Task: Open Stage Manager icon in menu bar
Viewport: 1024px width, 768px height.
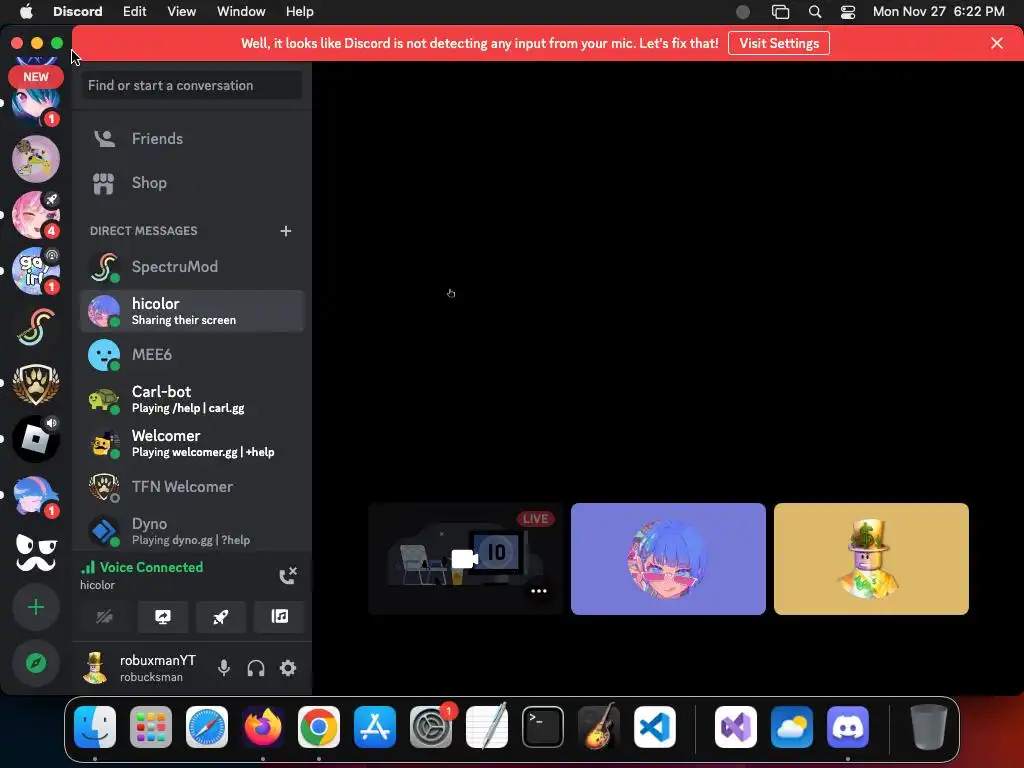Action: (x=780, y=12)
